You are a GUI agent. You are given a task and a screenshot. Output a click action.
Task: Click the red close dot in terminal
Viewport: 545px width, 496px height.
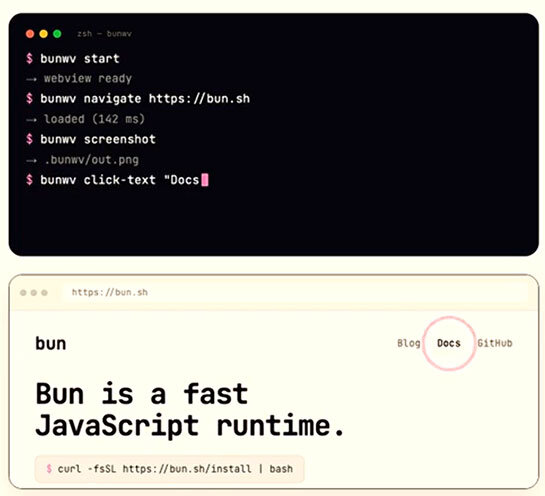pyautogui.click(x=30, y=34)
